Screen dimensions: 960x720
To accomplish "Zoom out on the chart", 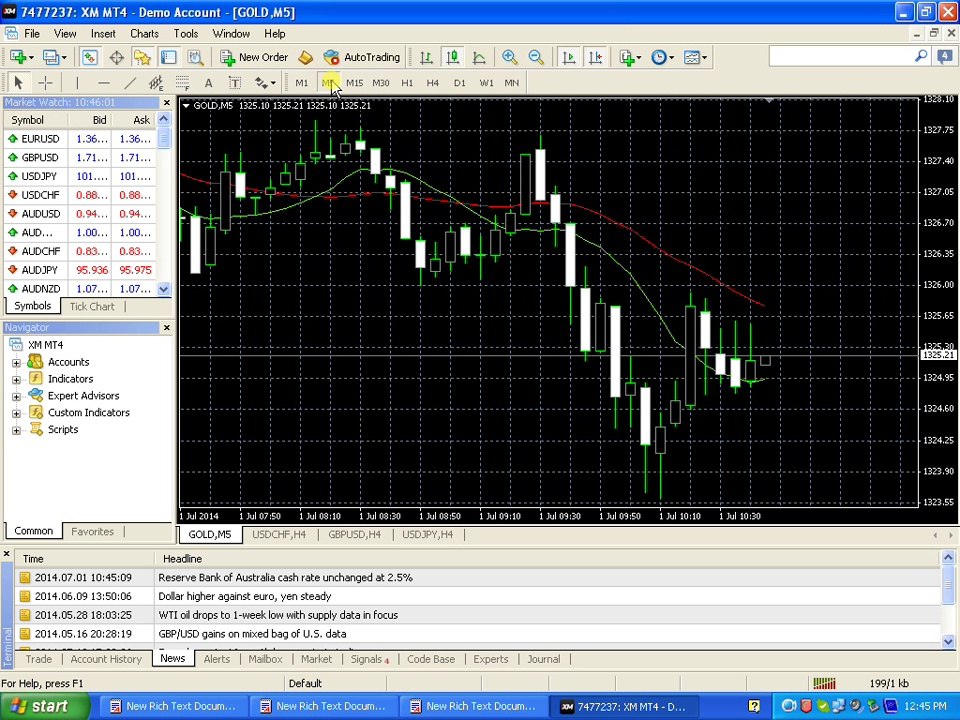I will tap(536, 57).
